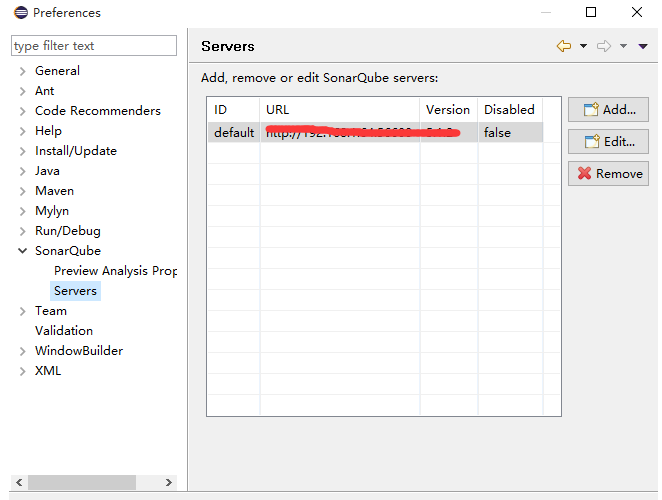662x500 pixels.
Task: Open the preferences view menu triangle
Action: [643, 46]
